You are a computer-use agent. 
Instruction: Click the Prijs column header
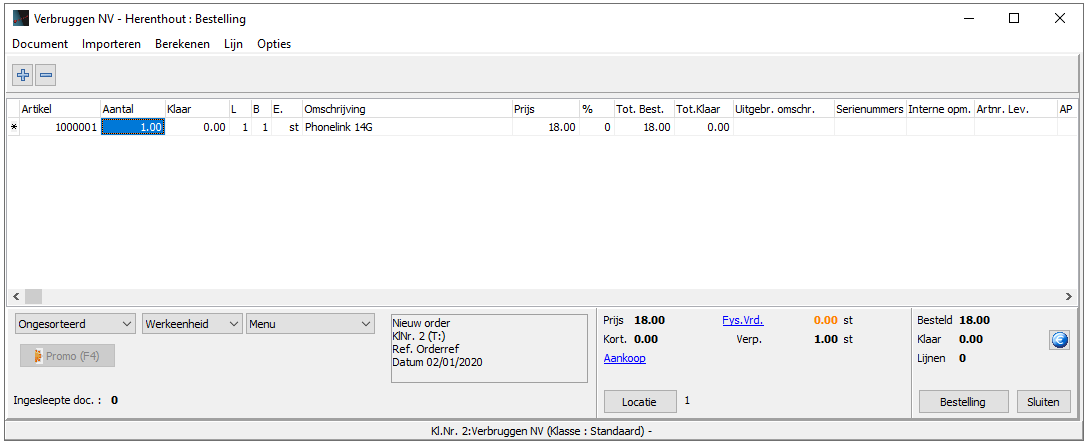click(x=545, y=109)
